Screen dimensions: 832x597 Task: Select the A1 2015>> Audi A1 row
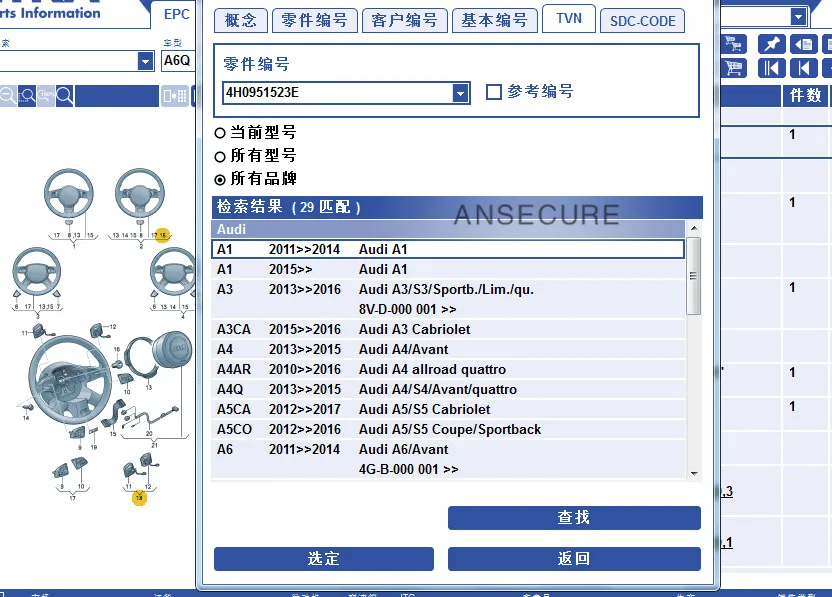(448, 270)
